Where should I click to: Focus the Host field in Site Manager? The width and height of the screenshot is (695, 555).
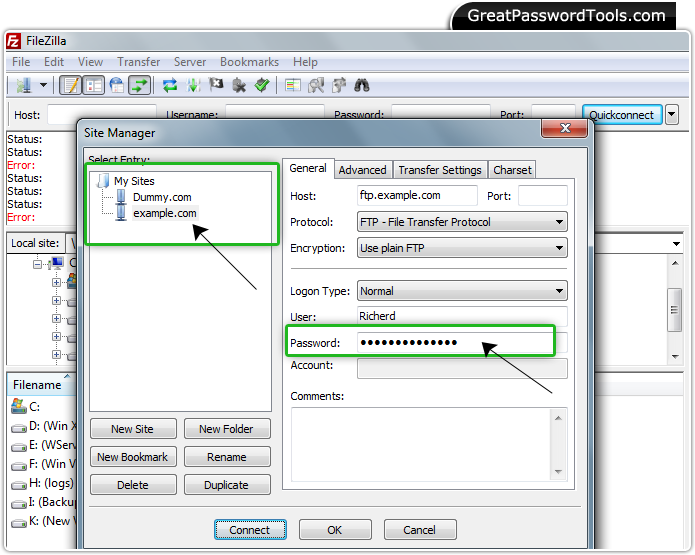417,195
